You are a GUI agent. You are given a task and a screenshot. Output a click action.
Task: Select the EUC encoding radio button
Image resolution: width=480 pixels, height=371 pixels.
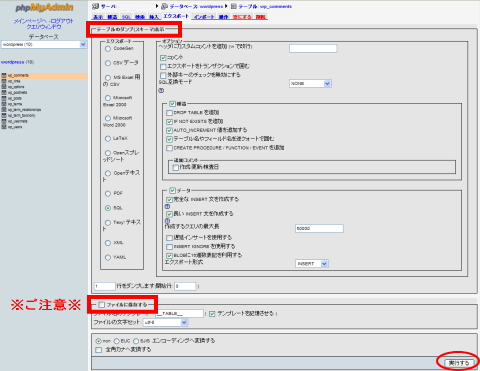pos(117,341)
